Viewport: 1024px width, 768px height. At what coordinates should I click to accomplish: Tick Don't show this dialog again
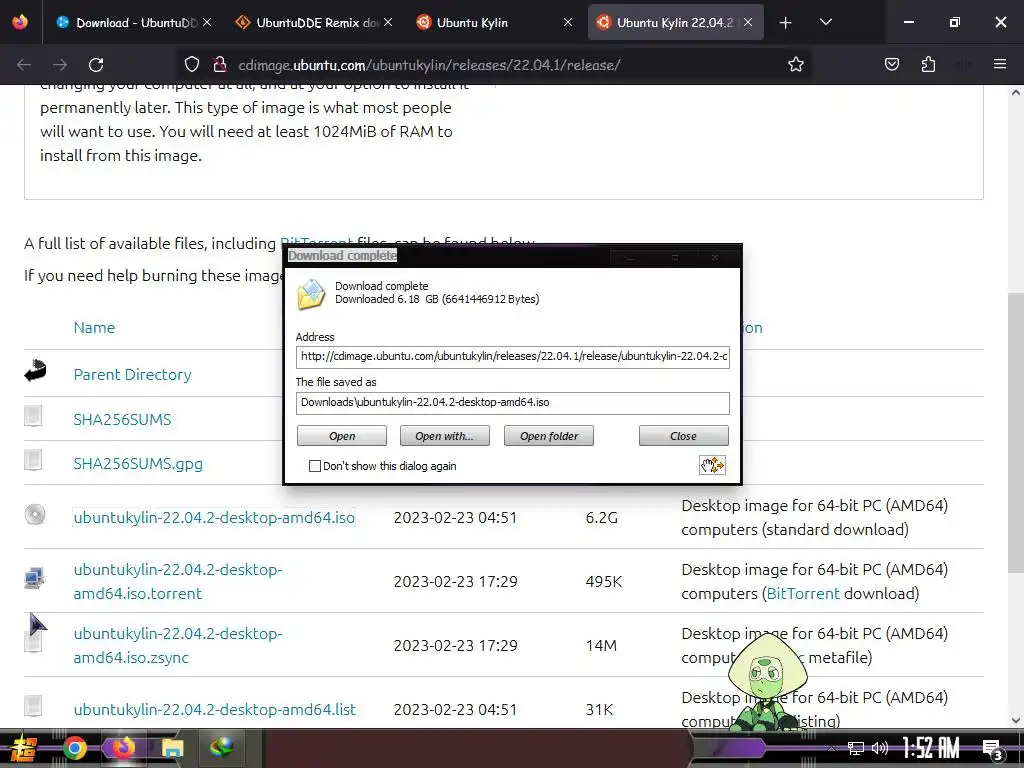point(315,466)
